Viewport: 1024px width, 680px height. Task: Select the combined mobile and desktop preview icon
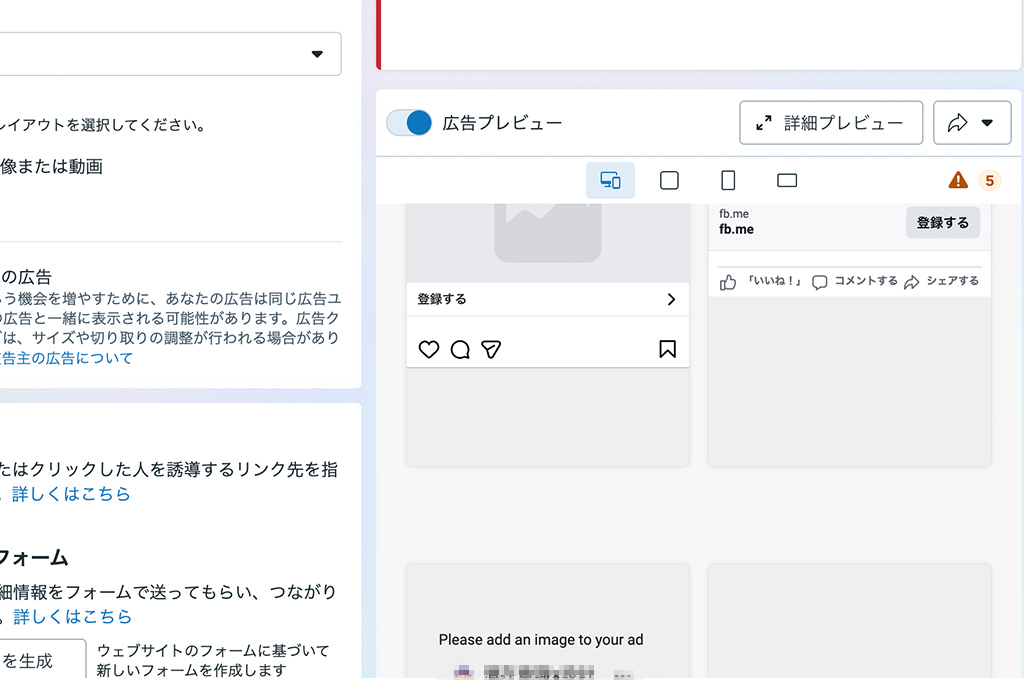610,180
